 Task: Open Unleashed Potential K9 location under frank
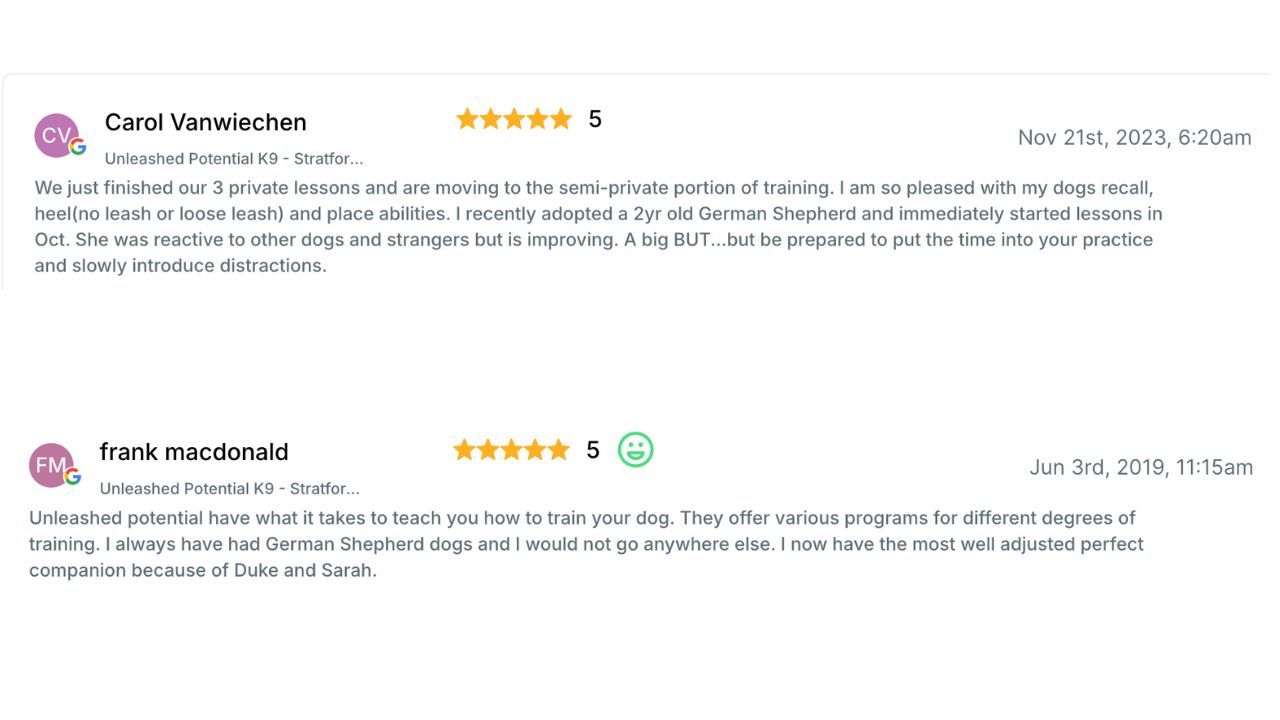[229, 489]
